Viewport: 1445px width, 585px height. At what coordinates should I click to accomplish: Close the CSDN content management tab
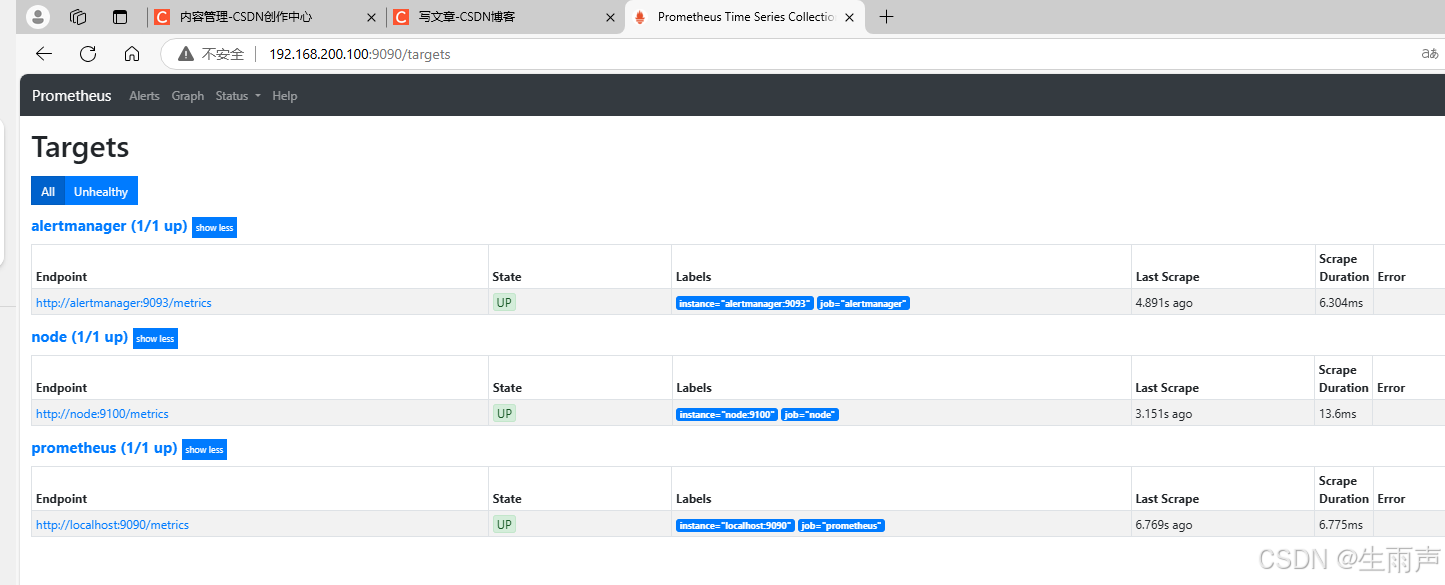coord(372,17)
